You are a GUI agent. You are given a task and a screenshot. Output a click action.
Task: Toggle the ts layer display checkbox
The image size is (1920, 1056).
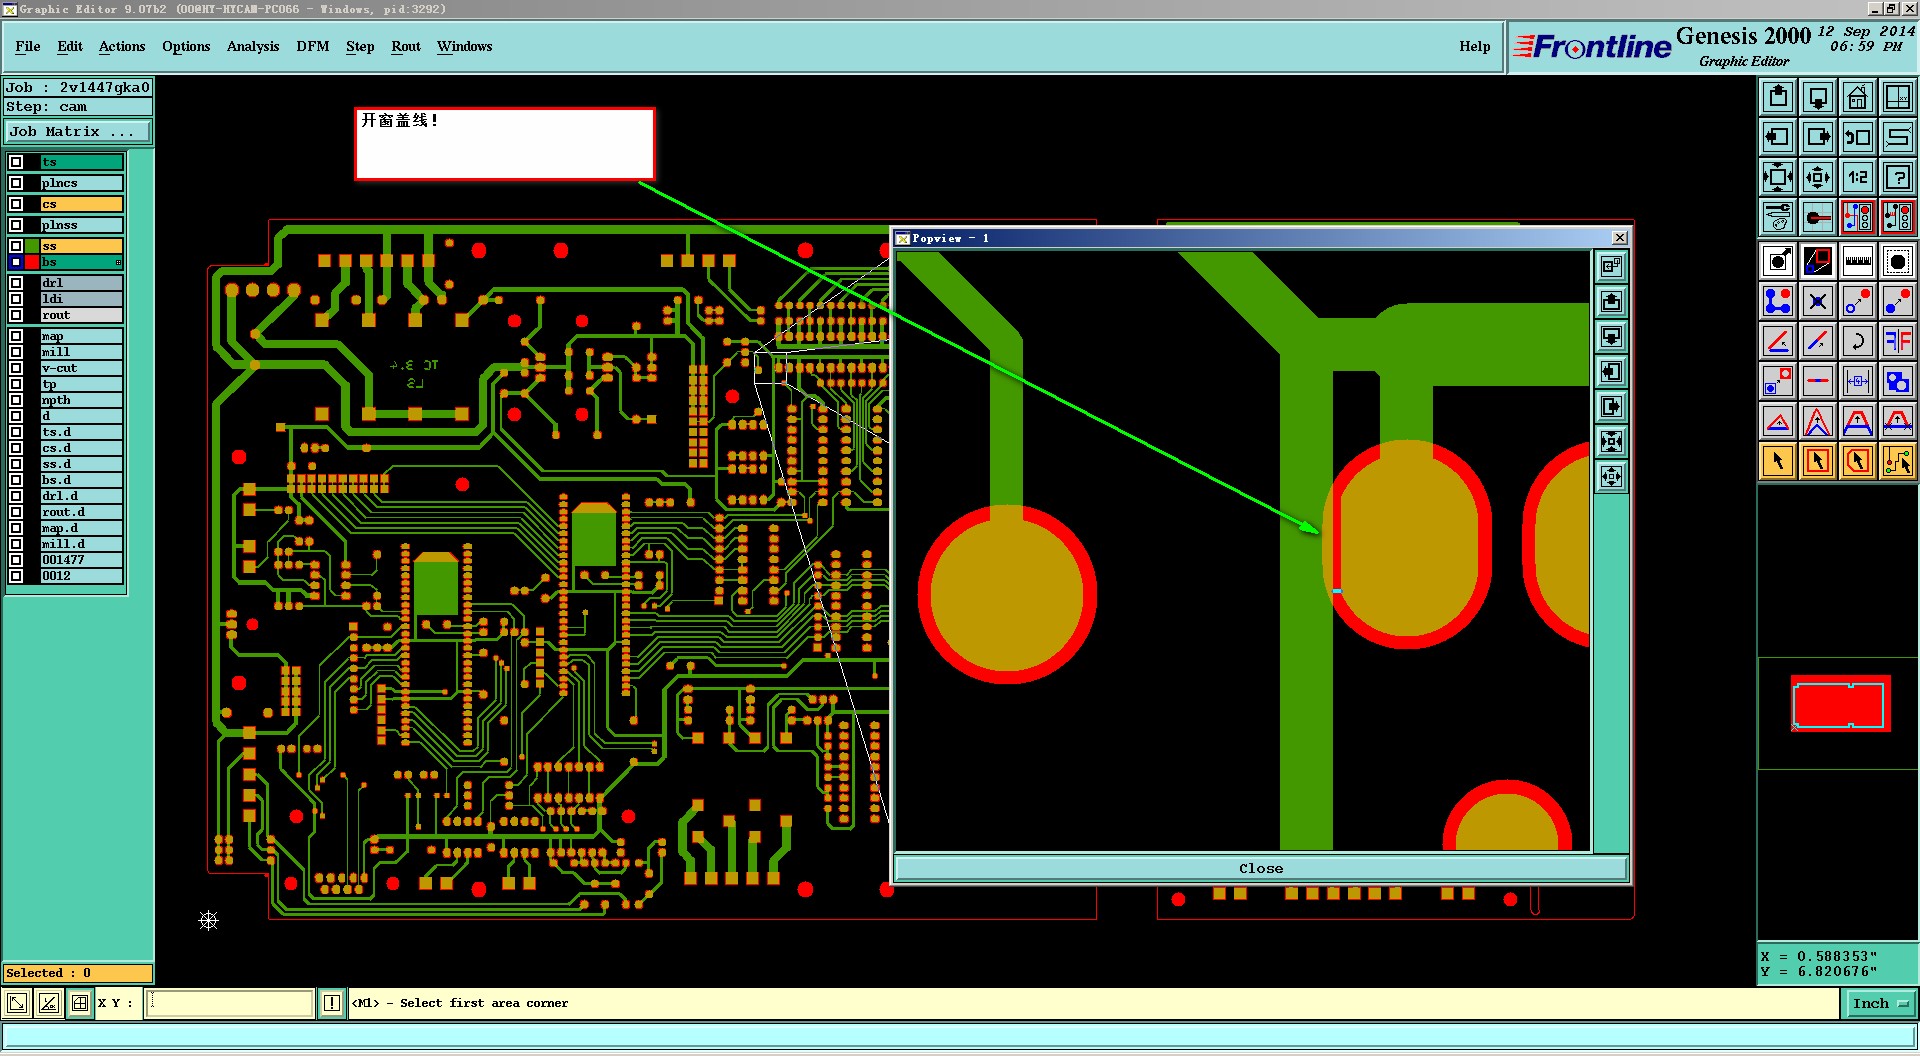pos(16,162)
